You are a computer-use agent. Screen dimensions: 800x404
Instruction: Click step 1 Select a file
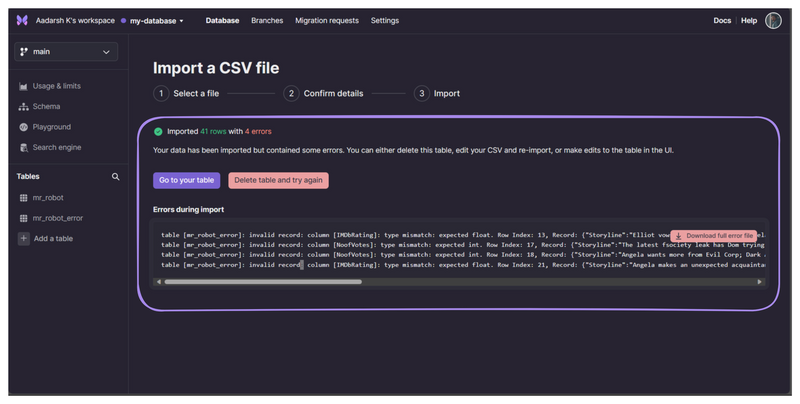[186, 94]
